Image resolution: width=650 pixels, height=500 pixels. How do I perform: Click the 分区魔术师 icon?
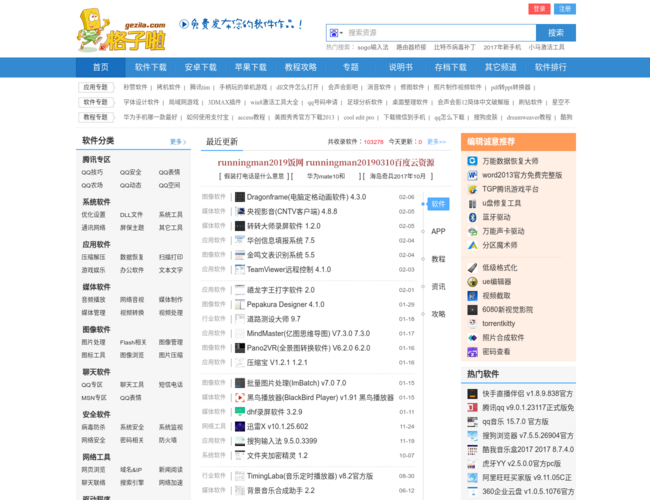point(473,245)
